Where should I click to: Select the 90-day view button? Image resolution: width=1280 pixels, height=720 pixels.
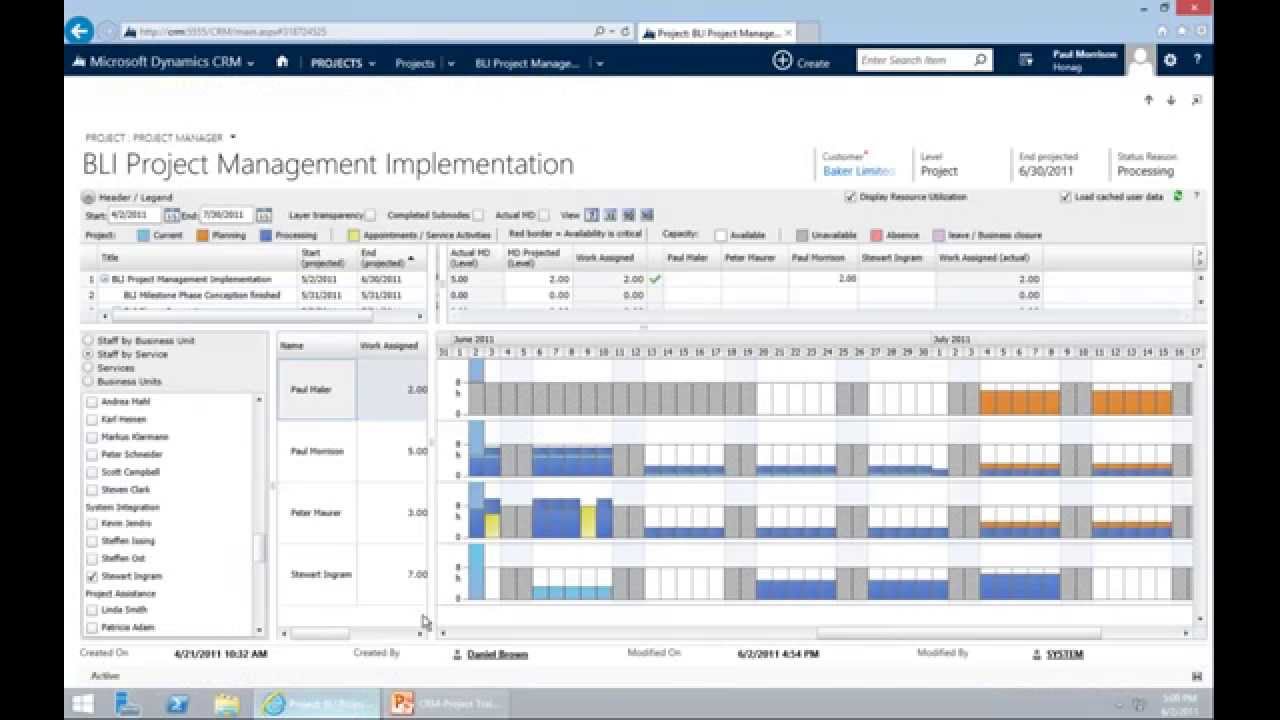tap(628, 215)
